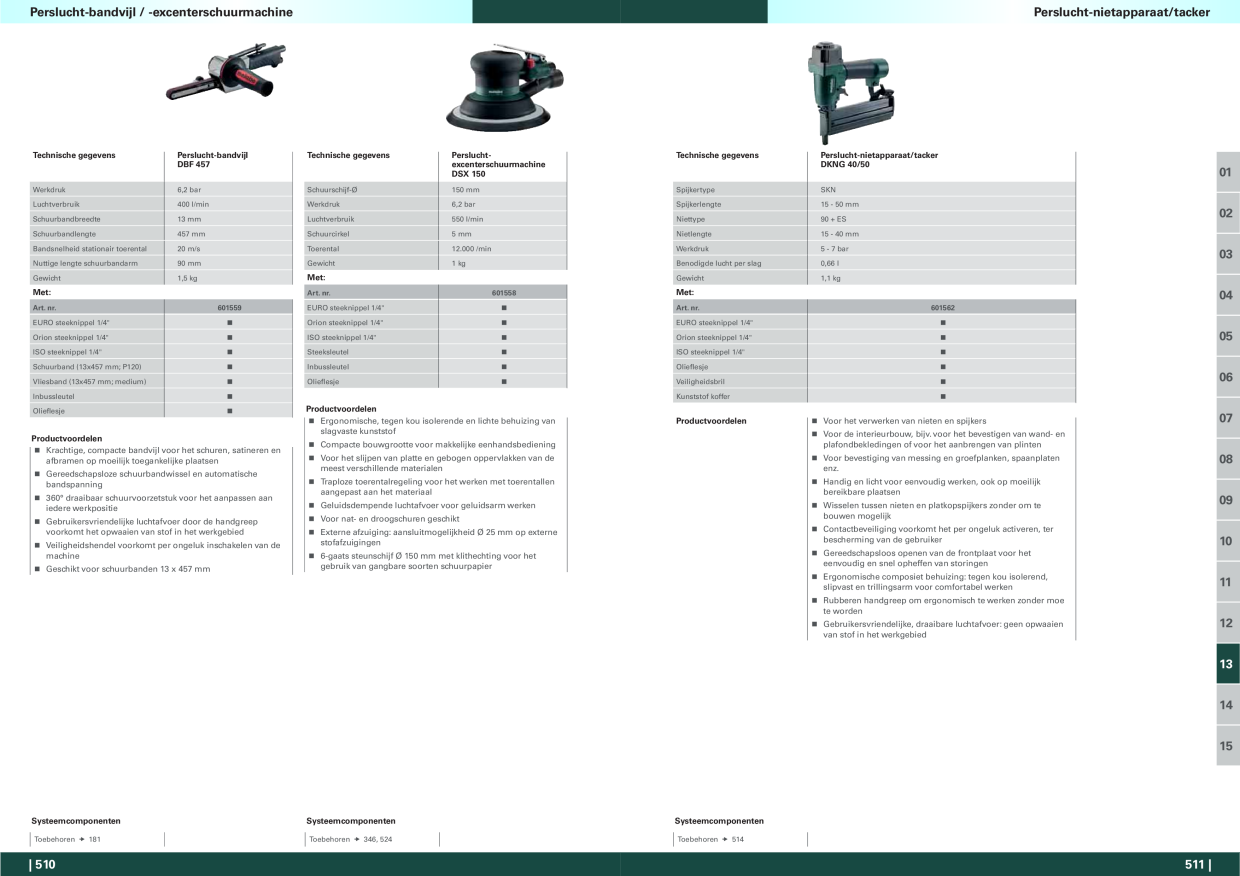Click 'Vliesband (13x457 mm; medium)' row
This screenshot has height=876, width=1240.
click(x=161, y=381)
